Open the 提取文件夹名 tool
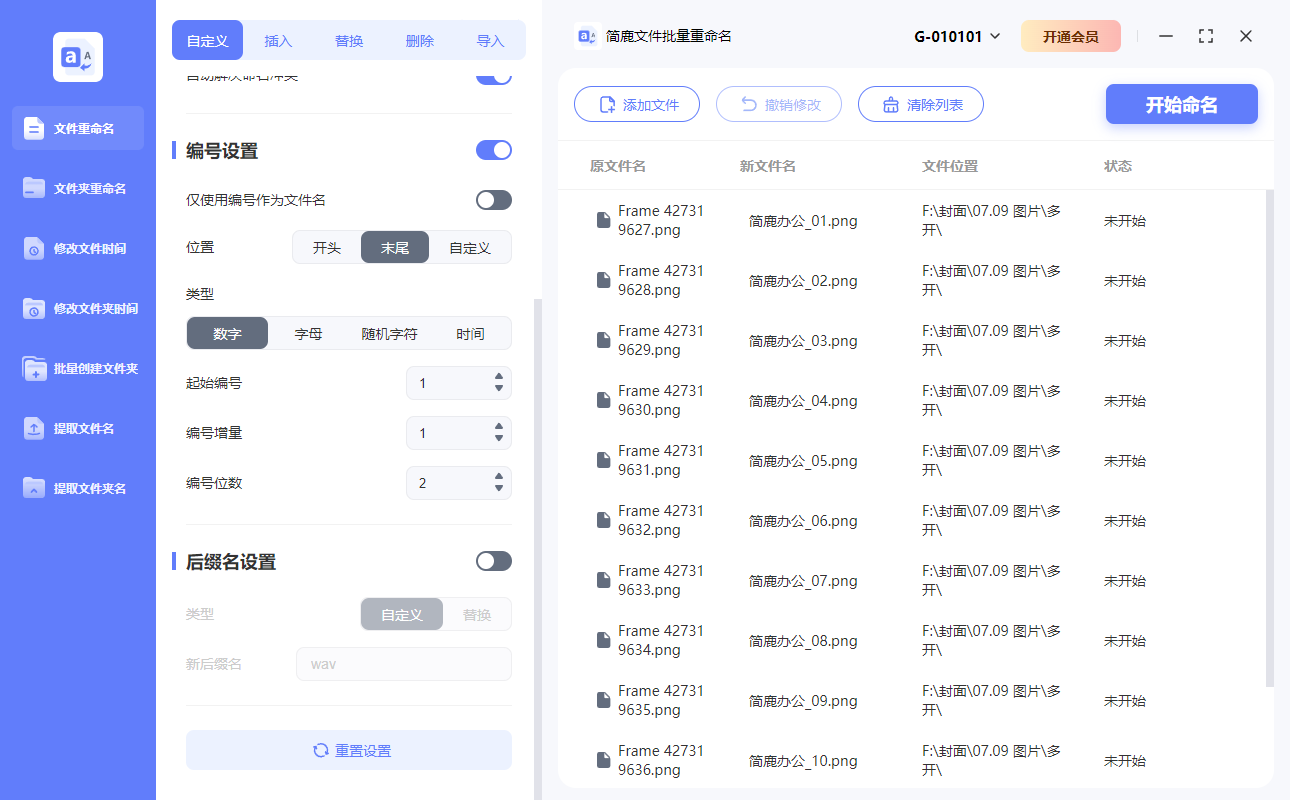1290x800 pixels. (77, 488)
